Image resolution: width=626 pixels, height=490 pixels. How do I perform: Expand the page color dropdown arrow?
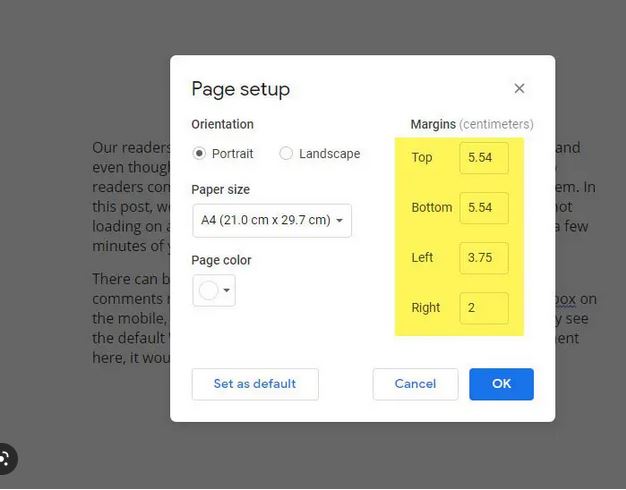(227, 291)
